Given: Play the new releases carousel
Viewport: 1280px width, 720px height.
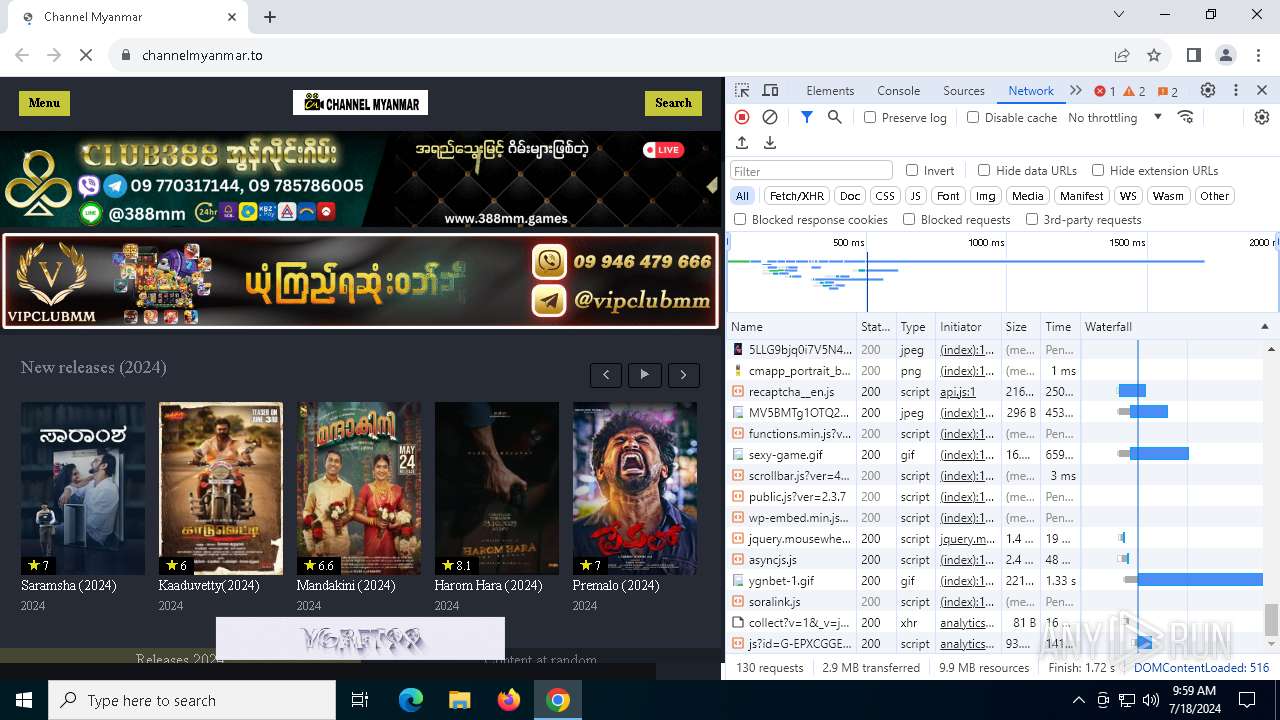Looking at the screenshot, I should tap(645, 375).
